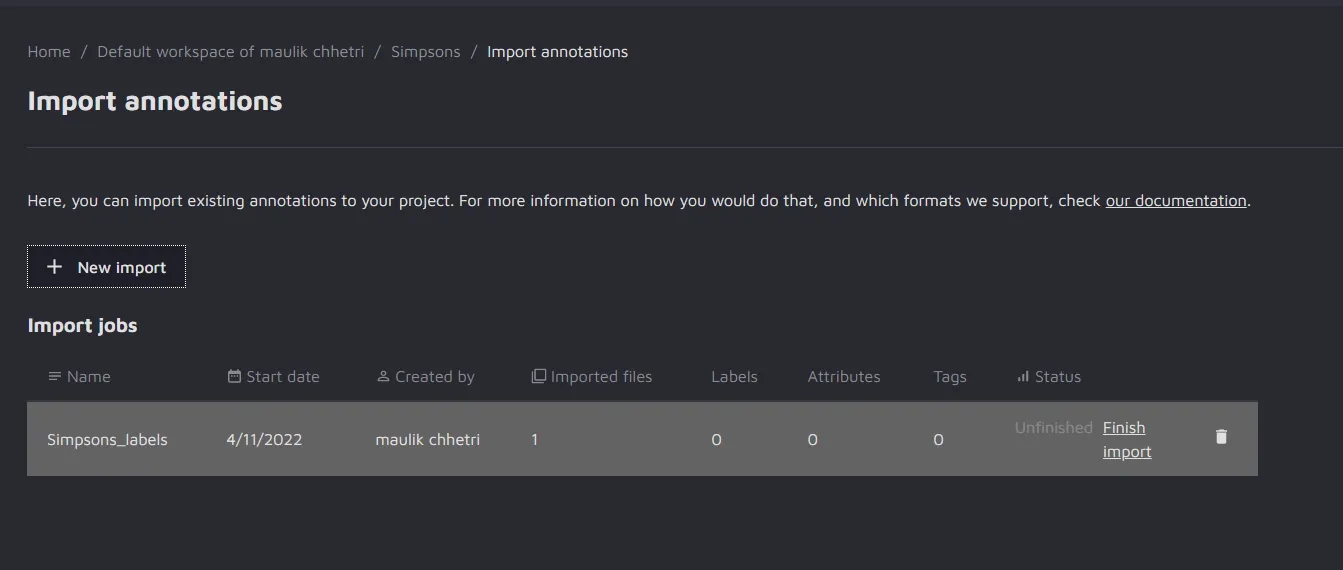Click the Unfinished status text

[x=1053, y=428]
